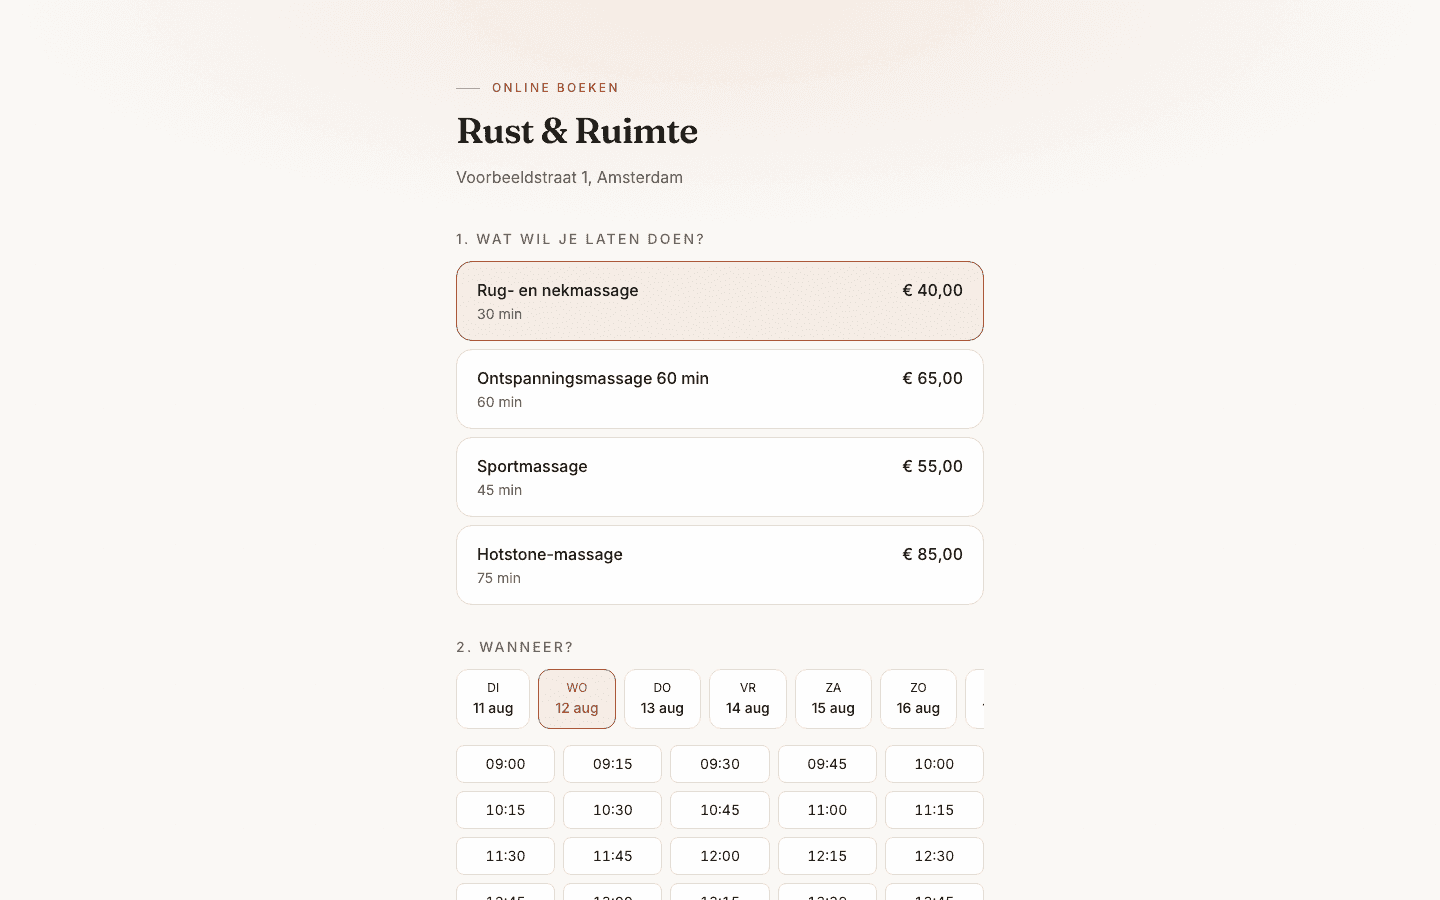Screen dimensions: 1440x900
Task: Choose the 10:45 time slot
Action: [720, 810]
